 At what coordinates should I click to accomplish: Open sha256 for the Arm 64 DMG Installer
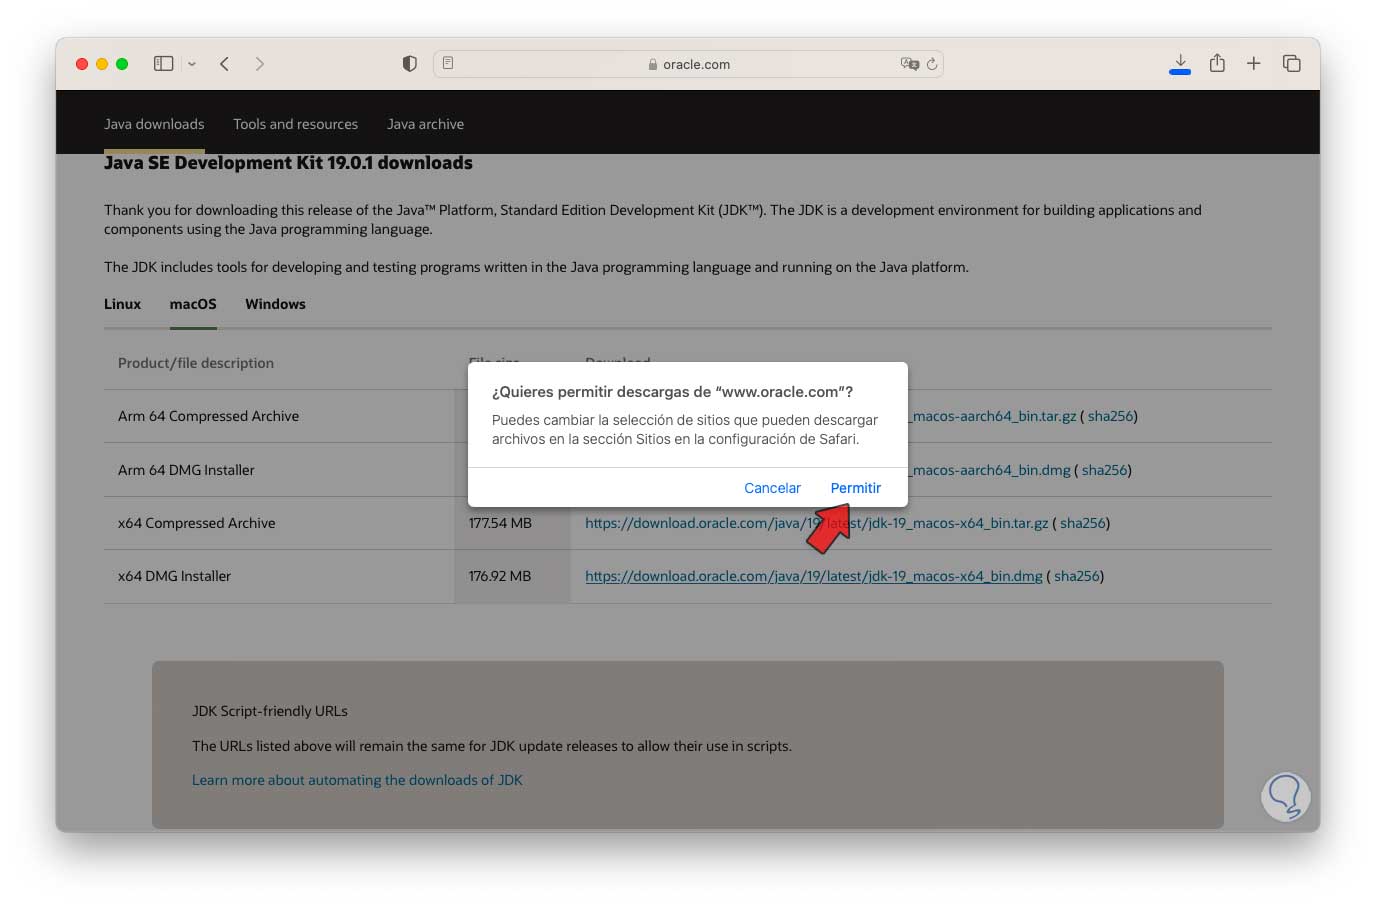(x=1104, y=470)
